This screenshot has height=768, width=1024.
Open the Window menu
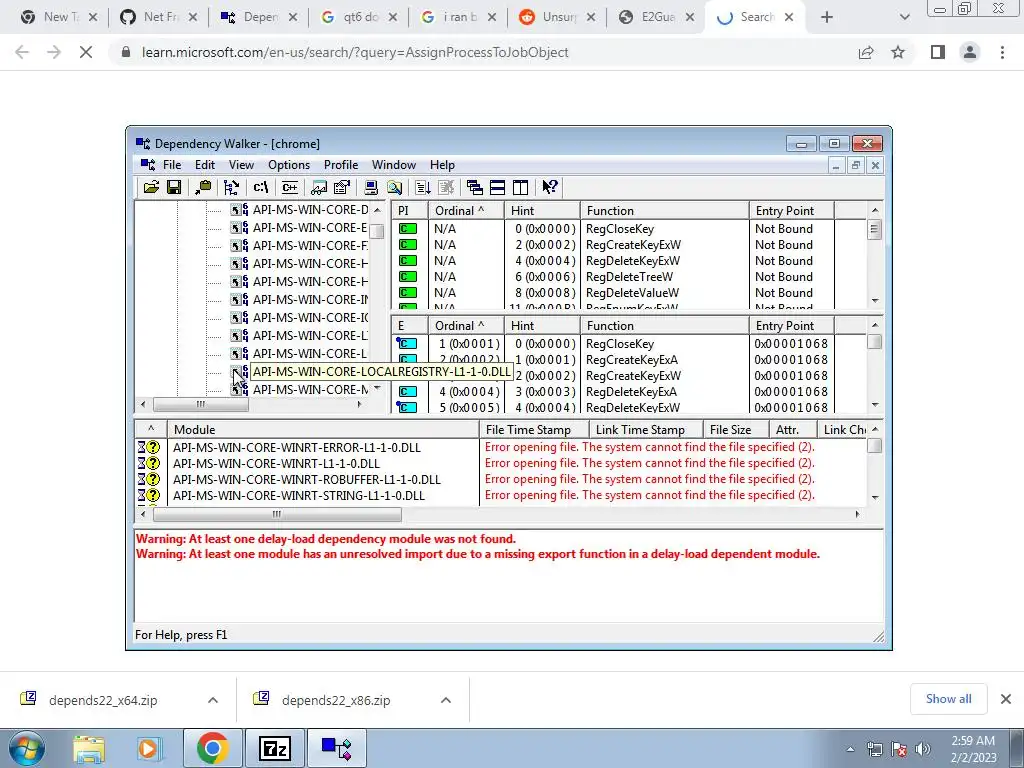pos(394,165)
